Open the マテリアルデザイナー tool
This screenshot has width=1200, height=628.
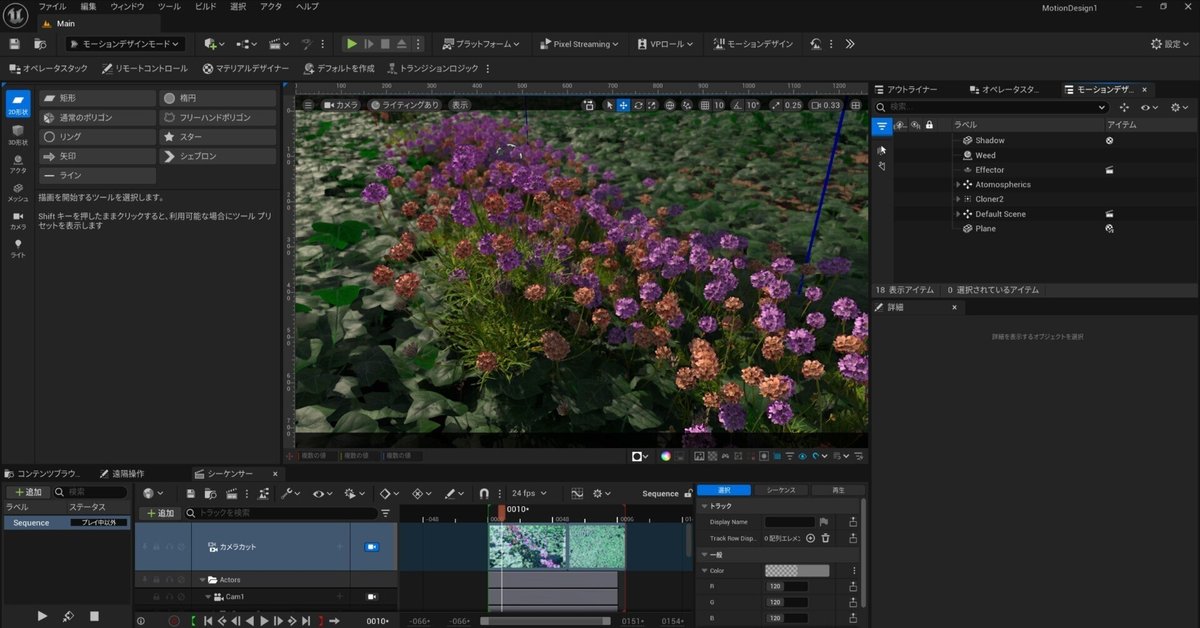[x=245, y=68]
